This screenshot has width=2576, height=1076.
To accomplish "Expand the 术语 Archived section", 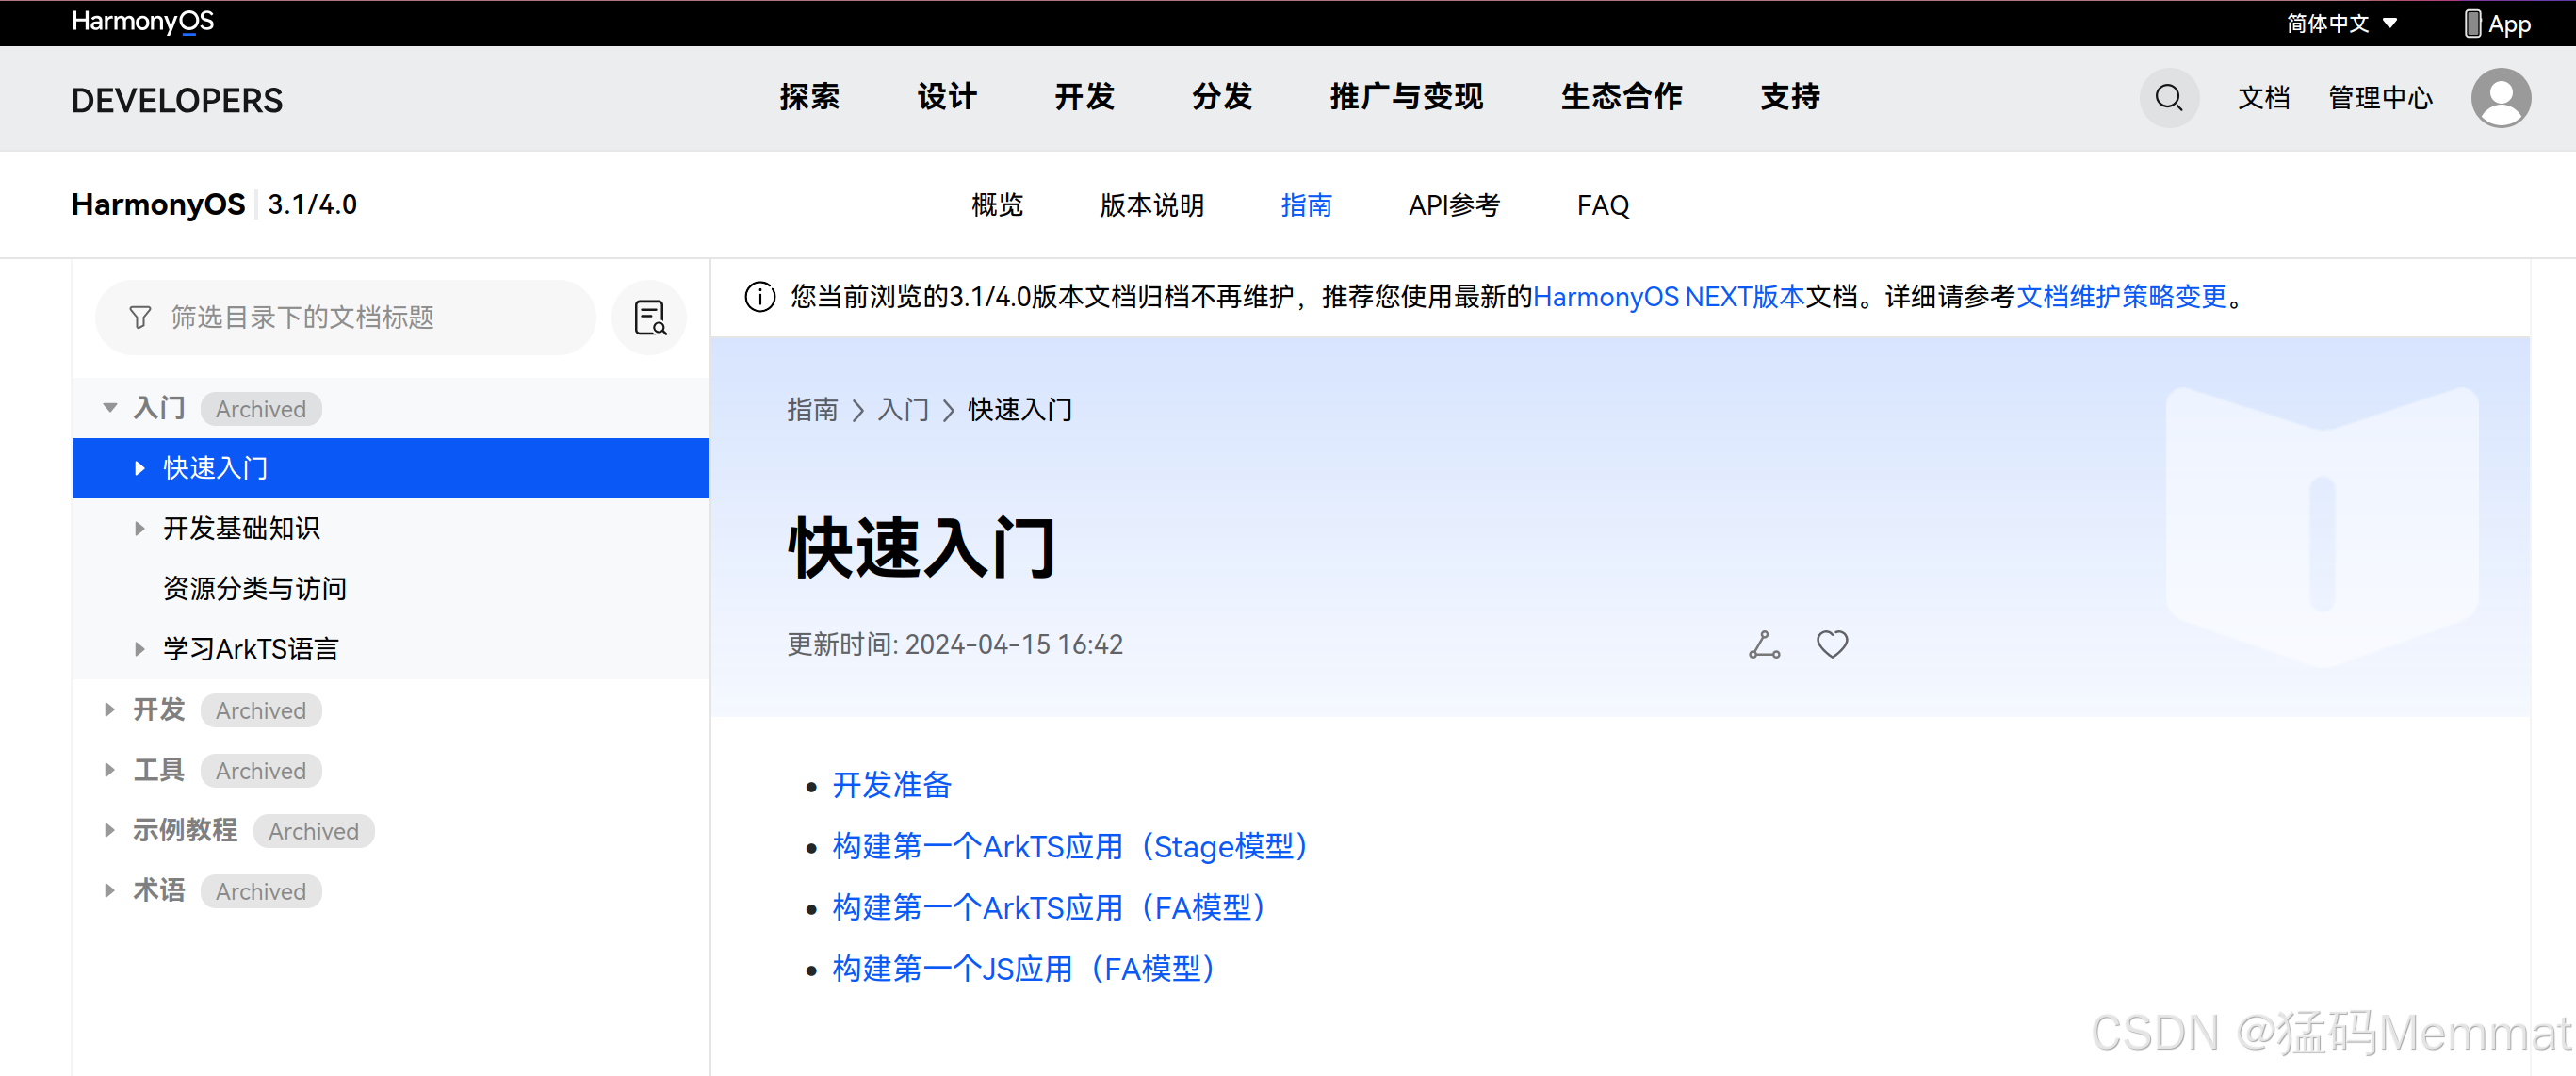I will [110, 890].
